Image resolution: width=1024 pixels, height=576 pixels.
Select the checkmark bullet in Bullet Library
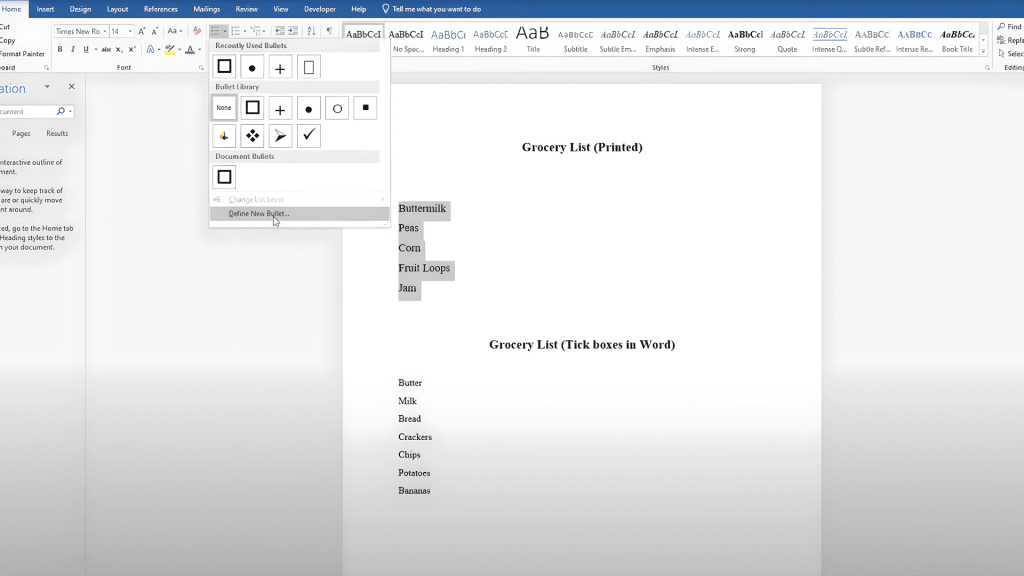tap(309, 136)
